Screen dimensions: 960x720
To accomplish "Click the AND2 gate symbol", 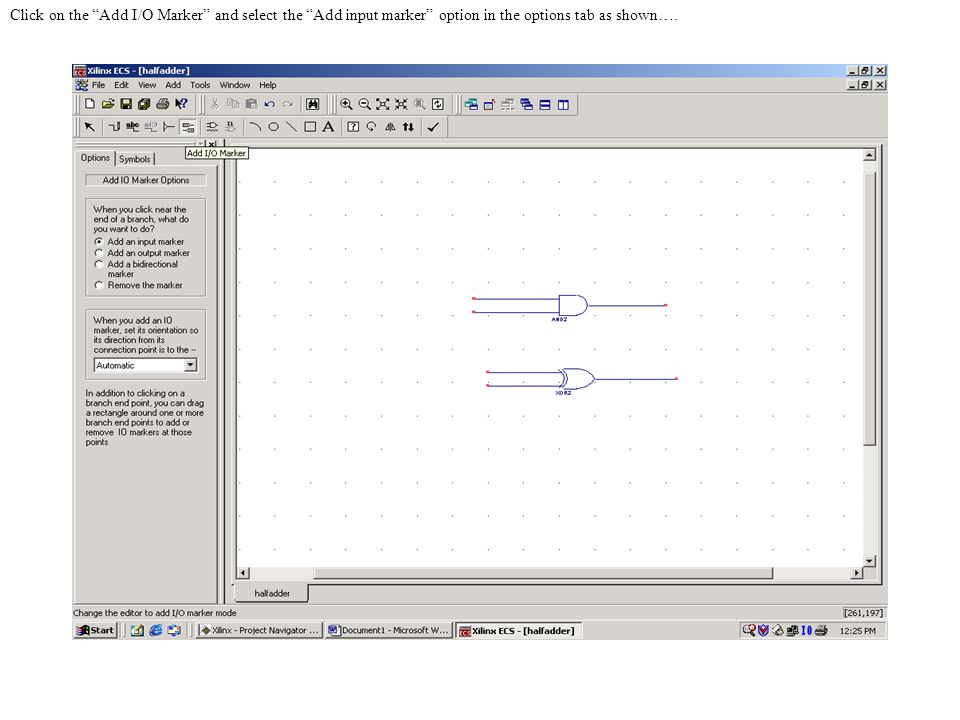I will [x=572, y=305].
